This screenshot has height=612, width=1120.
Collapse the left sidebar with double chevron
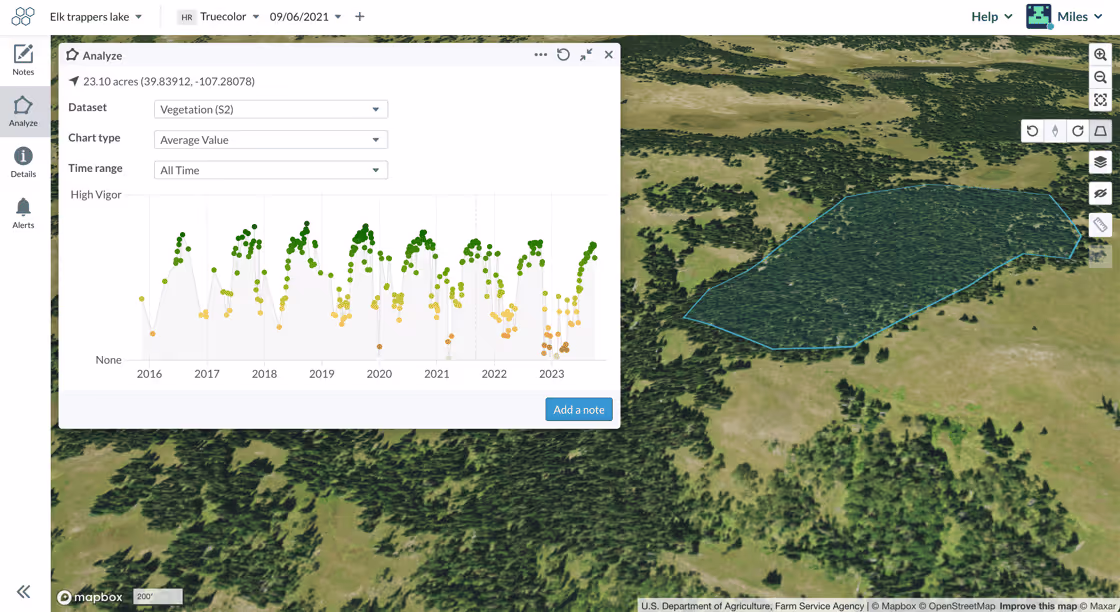(24, 591)
